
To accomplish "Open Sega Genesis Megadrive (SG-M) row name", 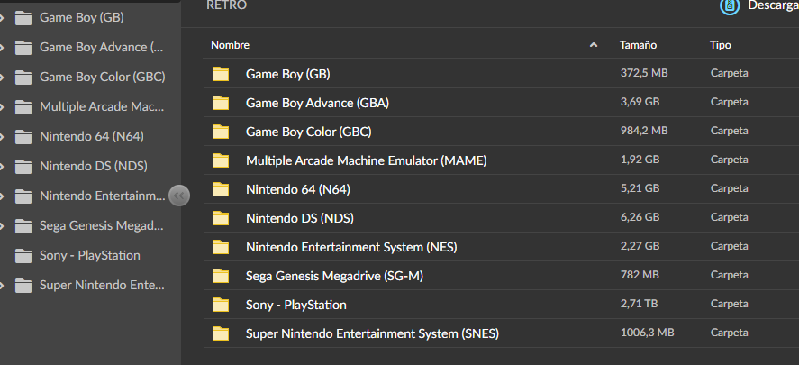I will pos(335,276).
